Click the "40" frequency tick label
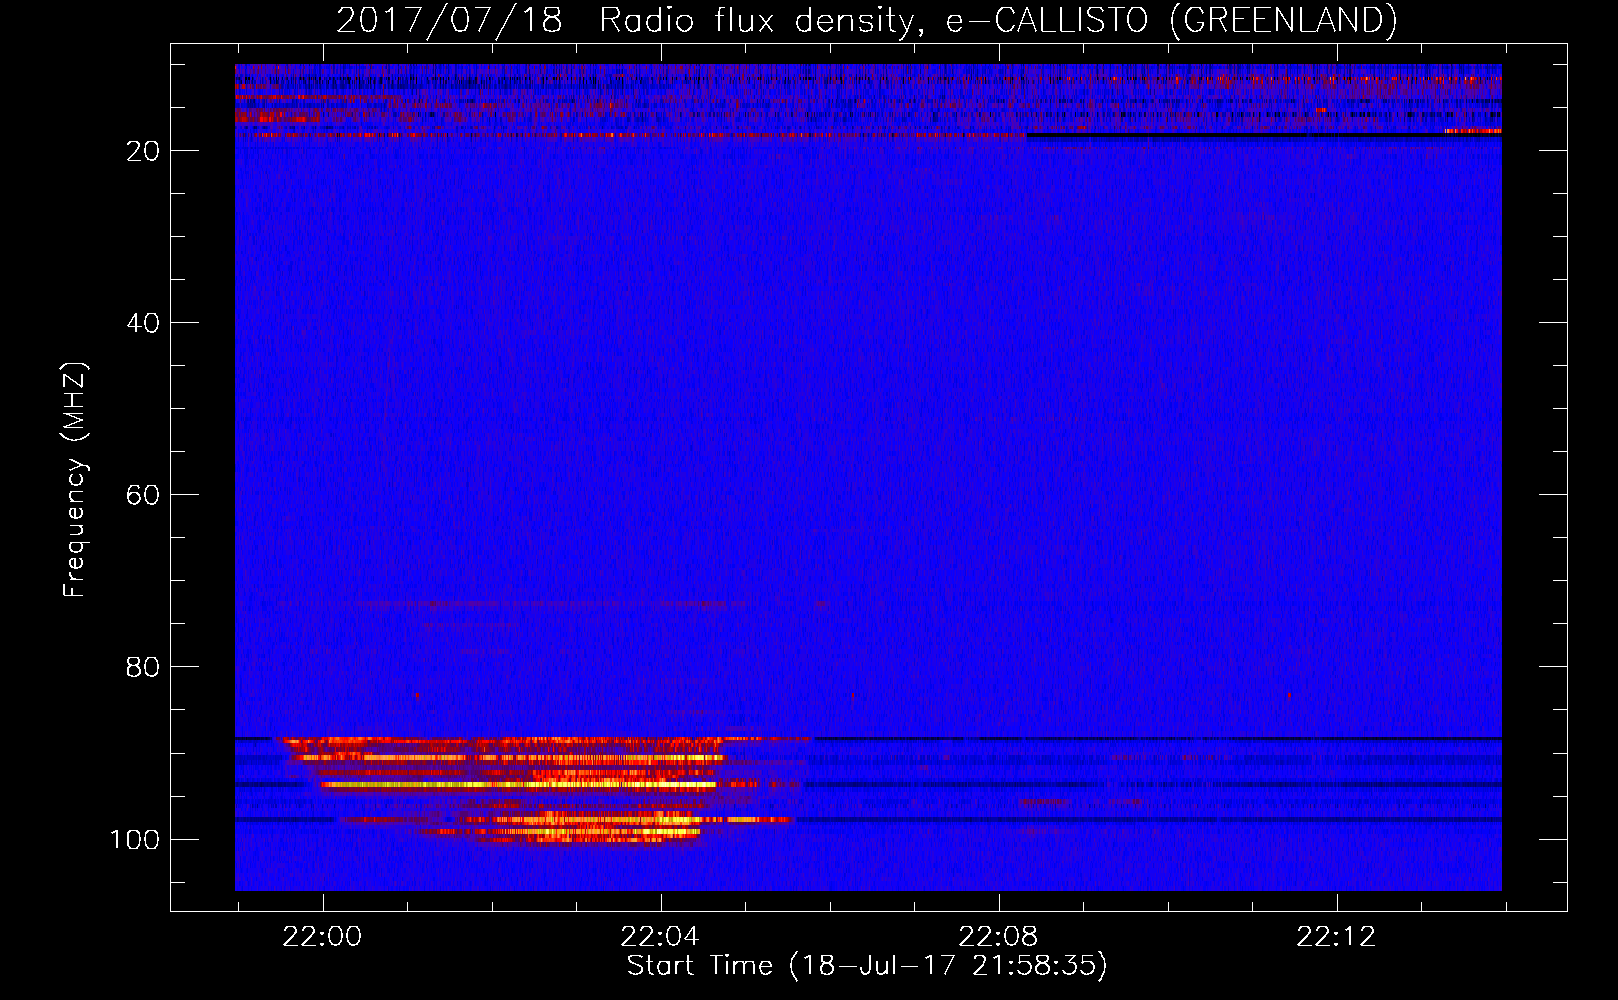Viewport: 1618px width, 1000px height. coord(143,323)
